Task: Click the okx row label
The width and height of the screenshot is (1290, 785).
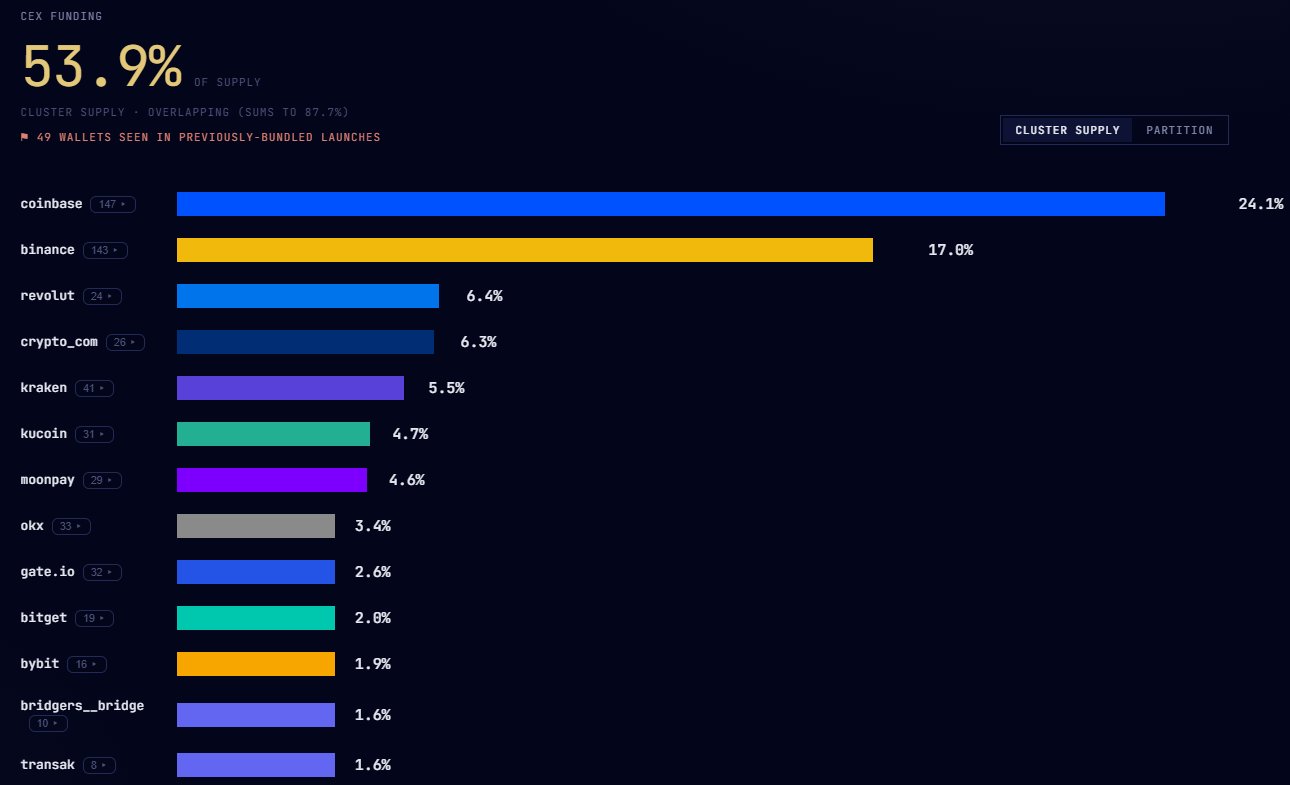Action: pyautogui.click(x=32, y=526)
